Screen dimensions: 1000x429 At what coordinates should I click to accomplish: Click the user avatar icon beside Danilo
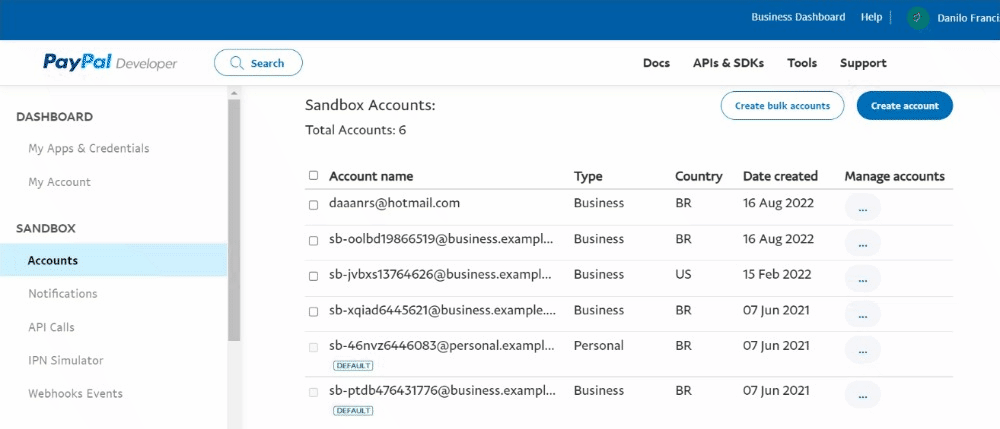[x=918, y=18]
